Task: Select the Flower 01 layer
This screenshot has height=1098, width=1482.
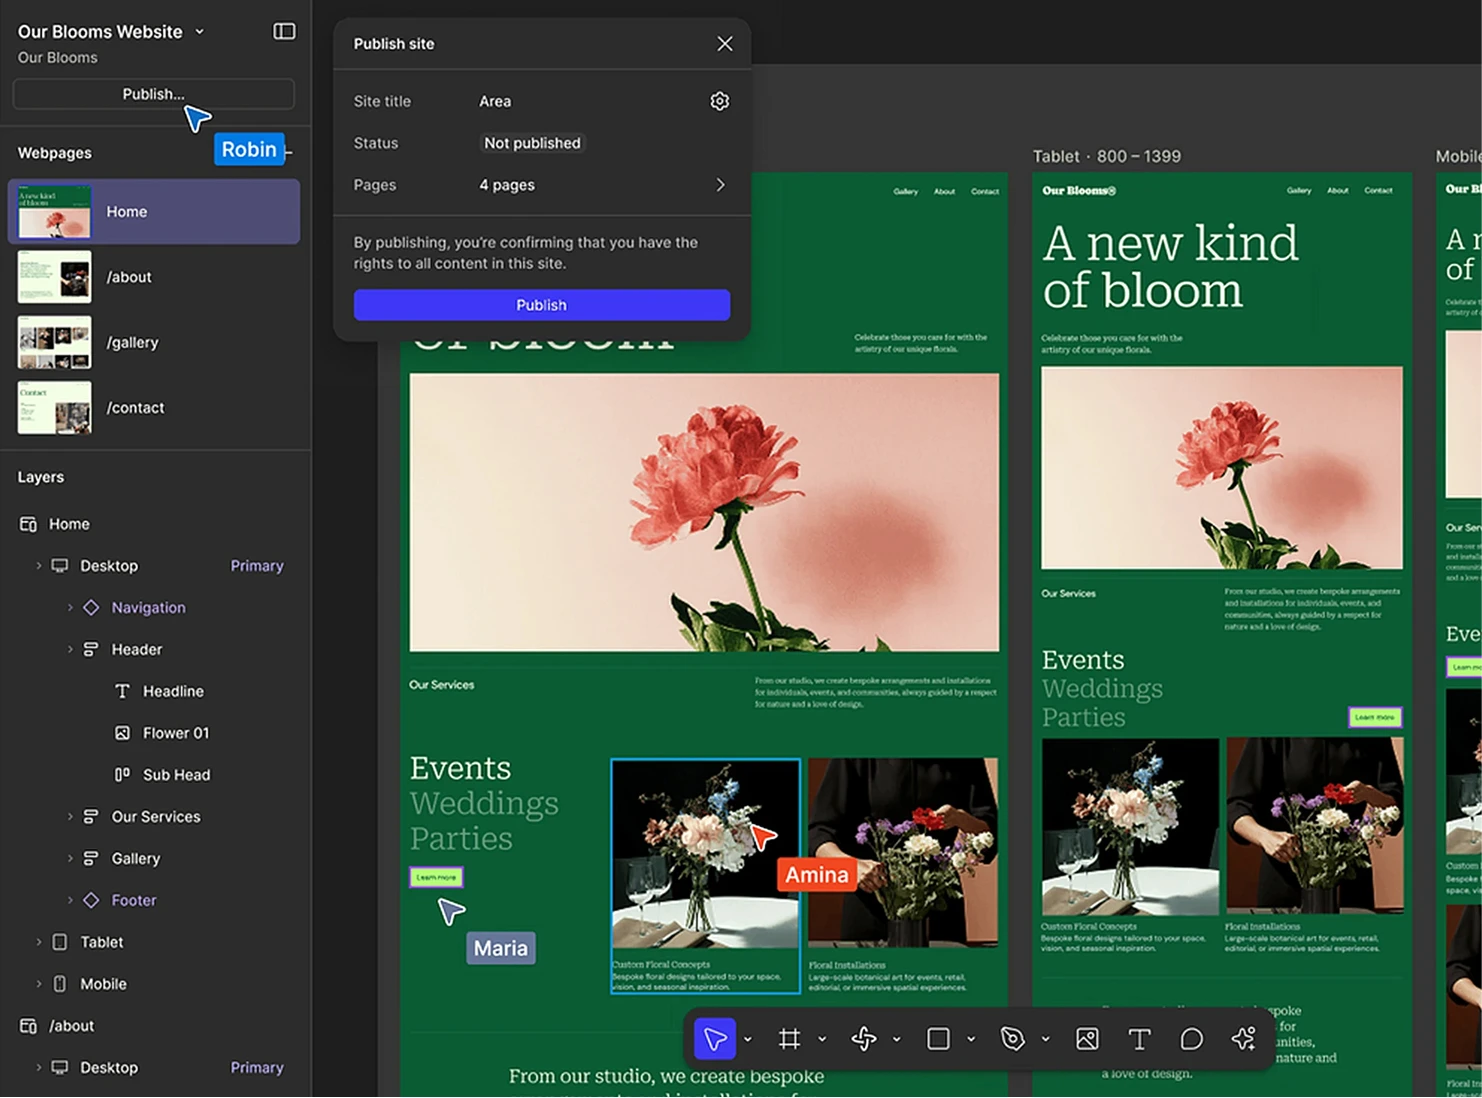Action: [176, 733]
